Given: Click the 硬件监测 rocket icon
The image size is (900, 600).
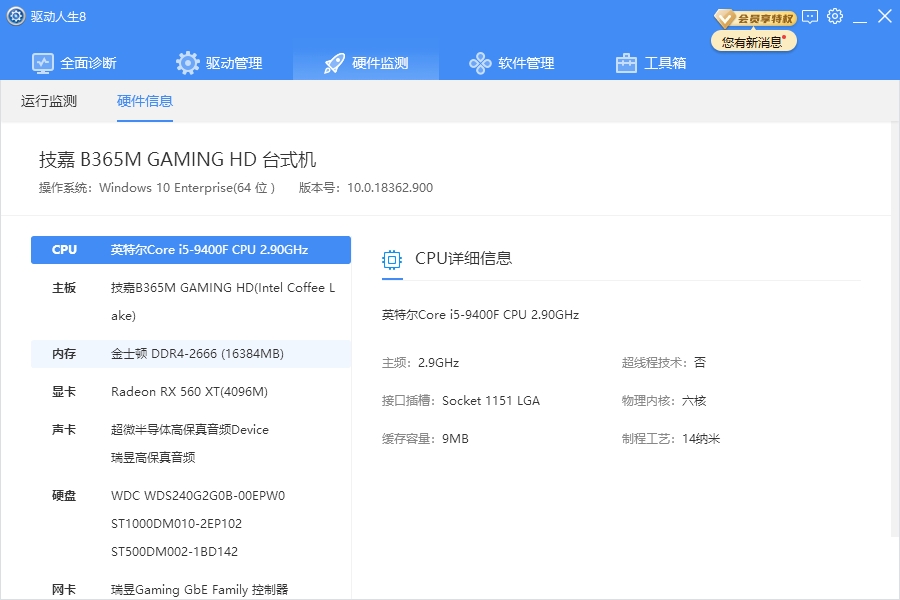Looking at the screenshot, I should (x=334, y=63).
